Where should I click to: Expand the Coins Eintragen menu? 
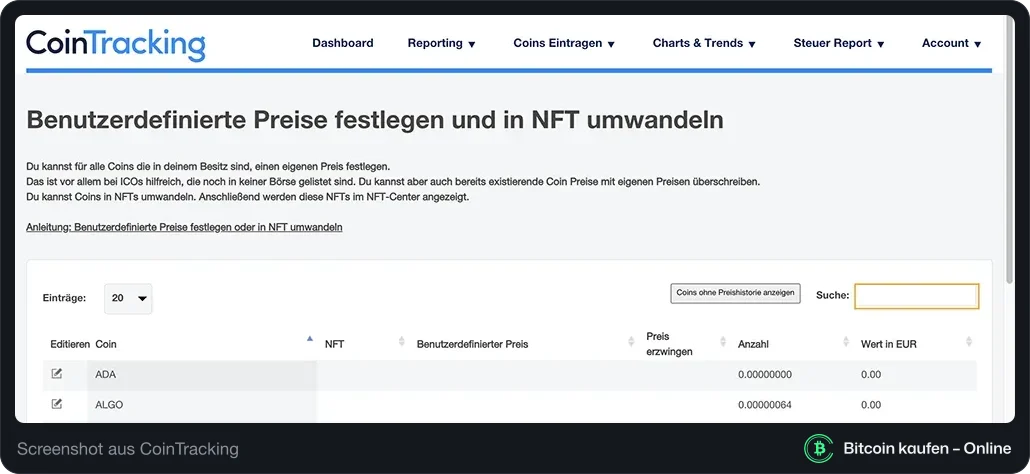click(564, 43)
